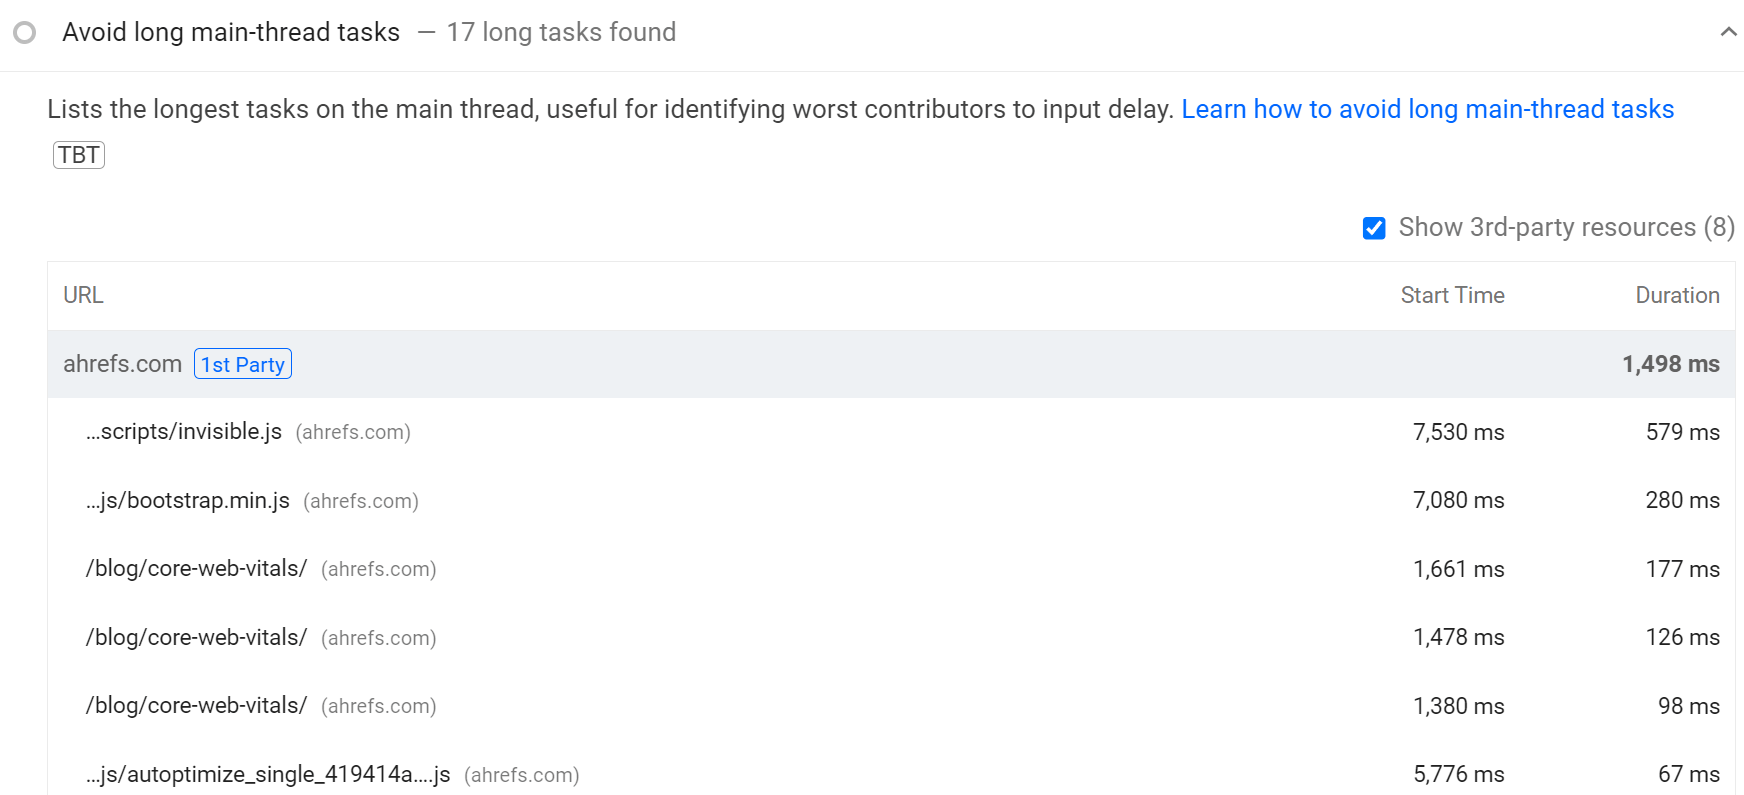Click the Avoid long main-thread tasks heading
This screenshot has width=1744, height=795.
click(231, 33)
